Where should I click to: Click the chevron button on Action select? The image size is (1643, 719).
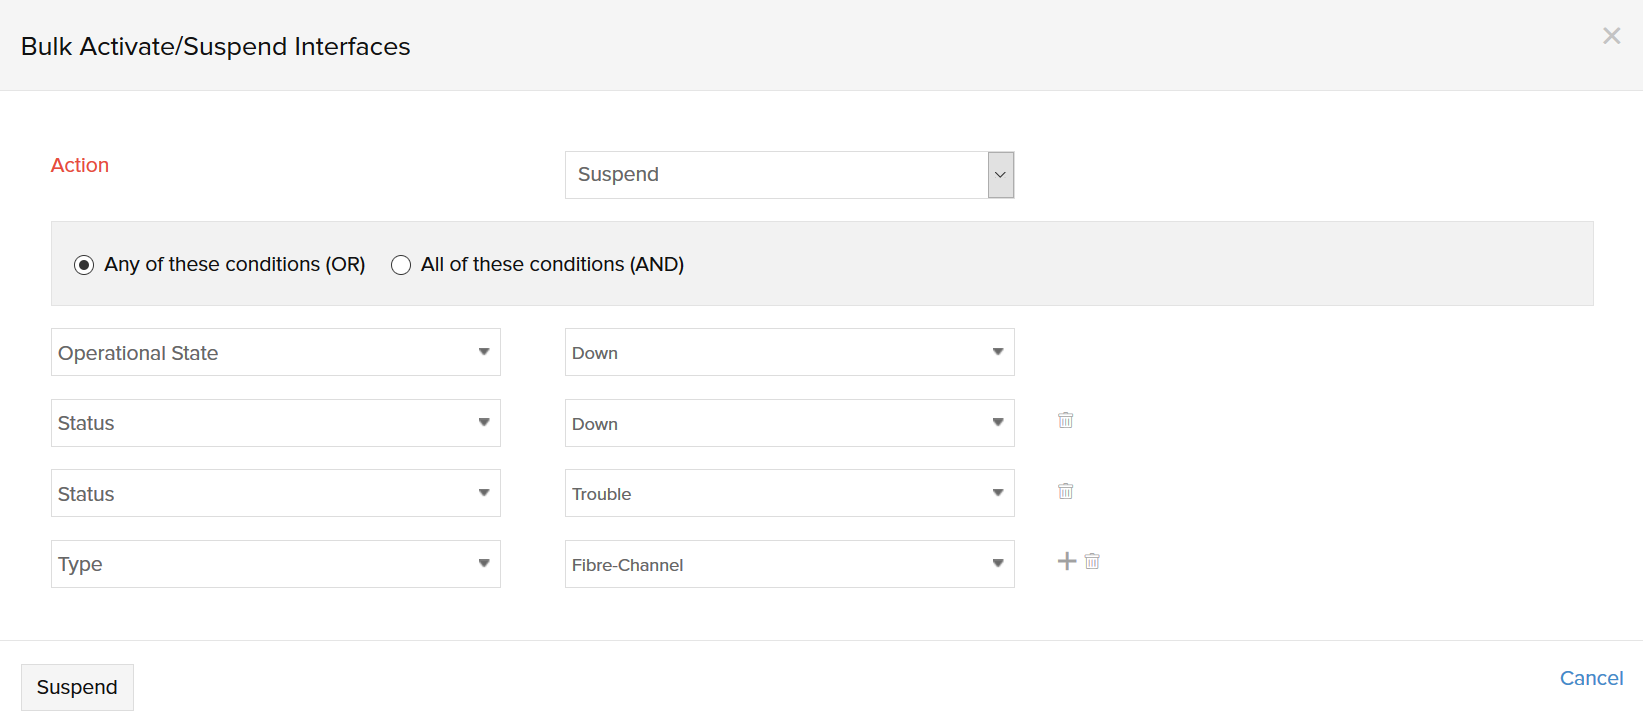1000,175
